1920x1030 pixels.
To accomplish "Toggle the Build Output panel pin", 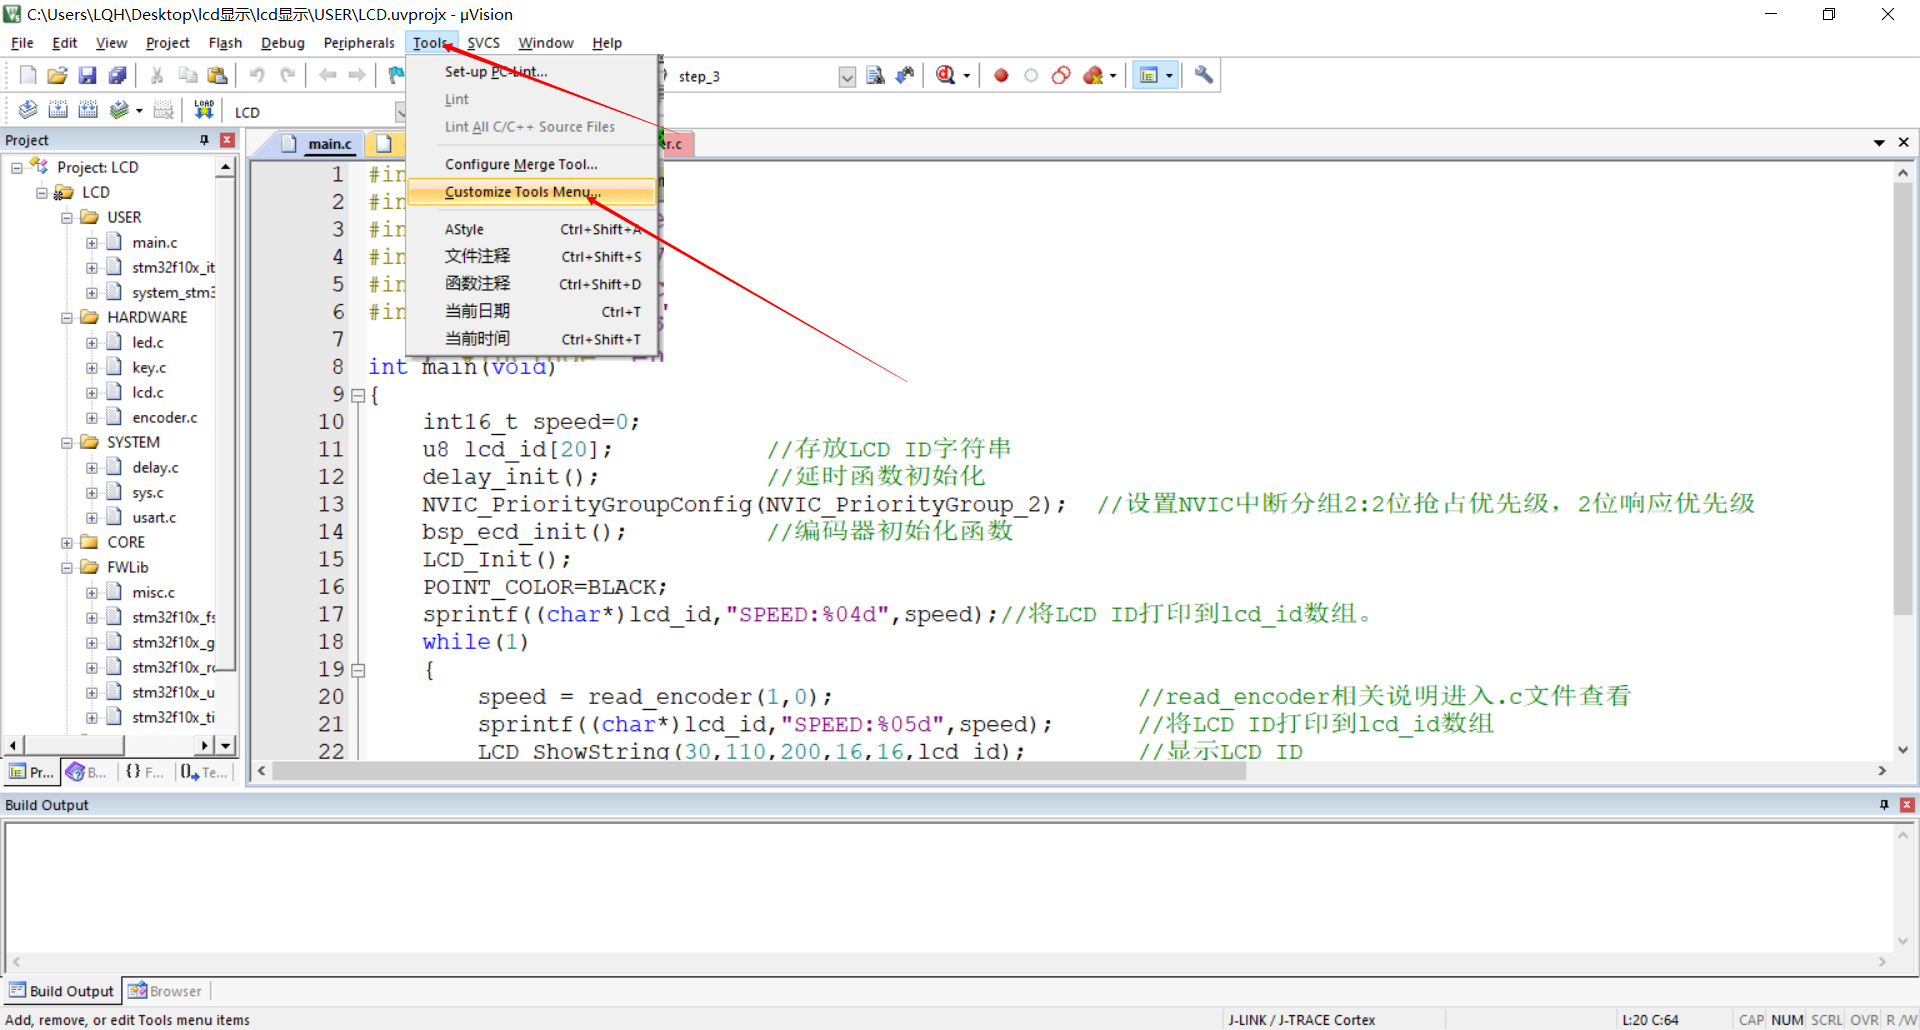I will click(1884, 805).
